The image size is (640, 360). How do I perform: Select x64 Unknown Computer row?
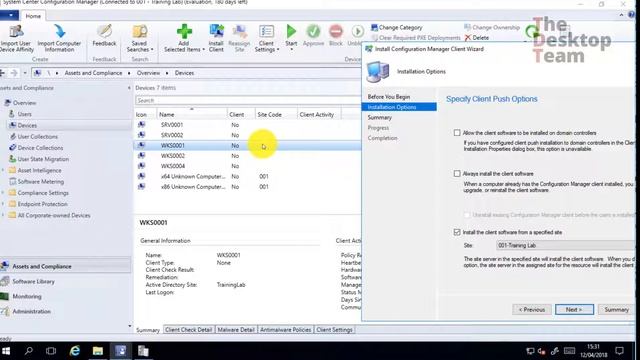248,176
